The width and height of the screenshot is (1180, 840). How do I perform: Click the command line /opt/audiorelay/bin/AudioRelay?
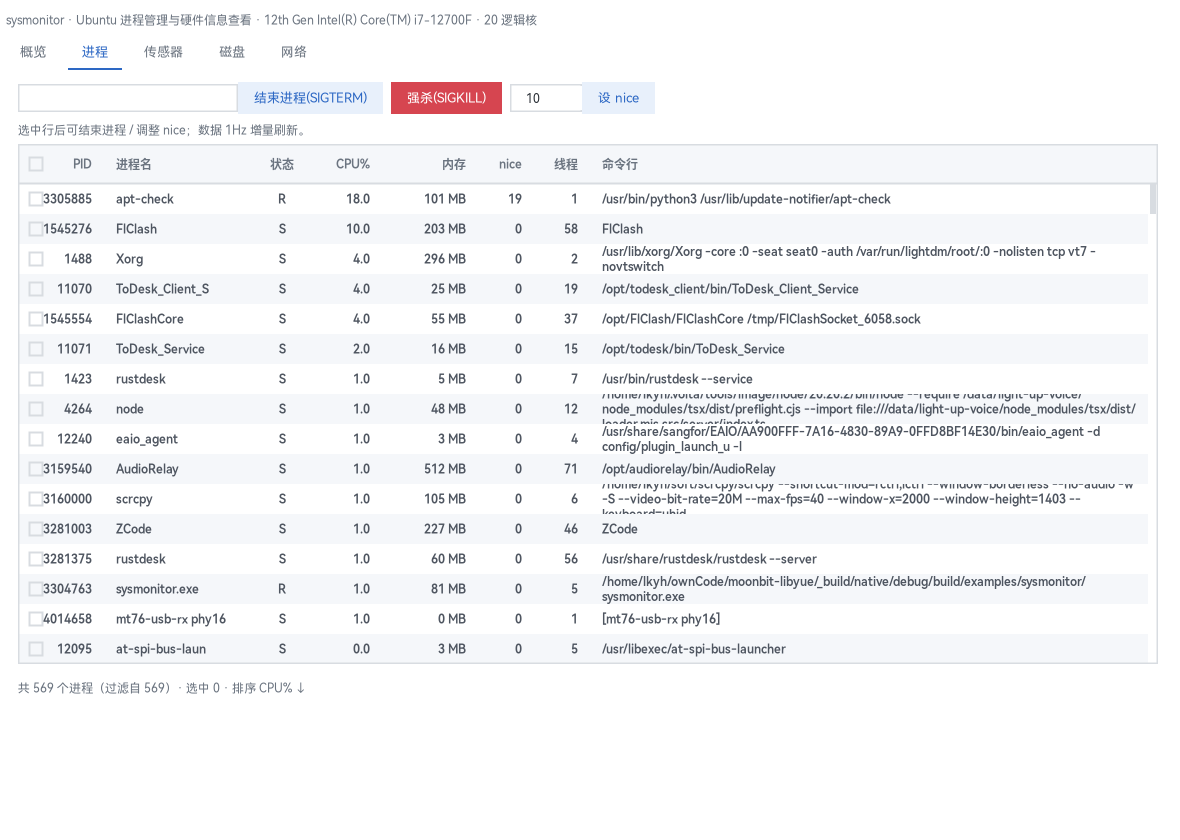coord(689,469)
